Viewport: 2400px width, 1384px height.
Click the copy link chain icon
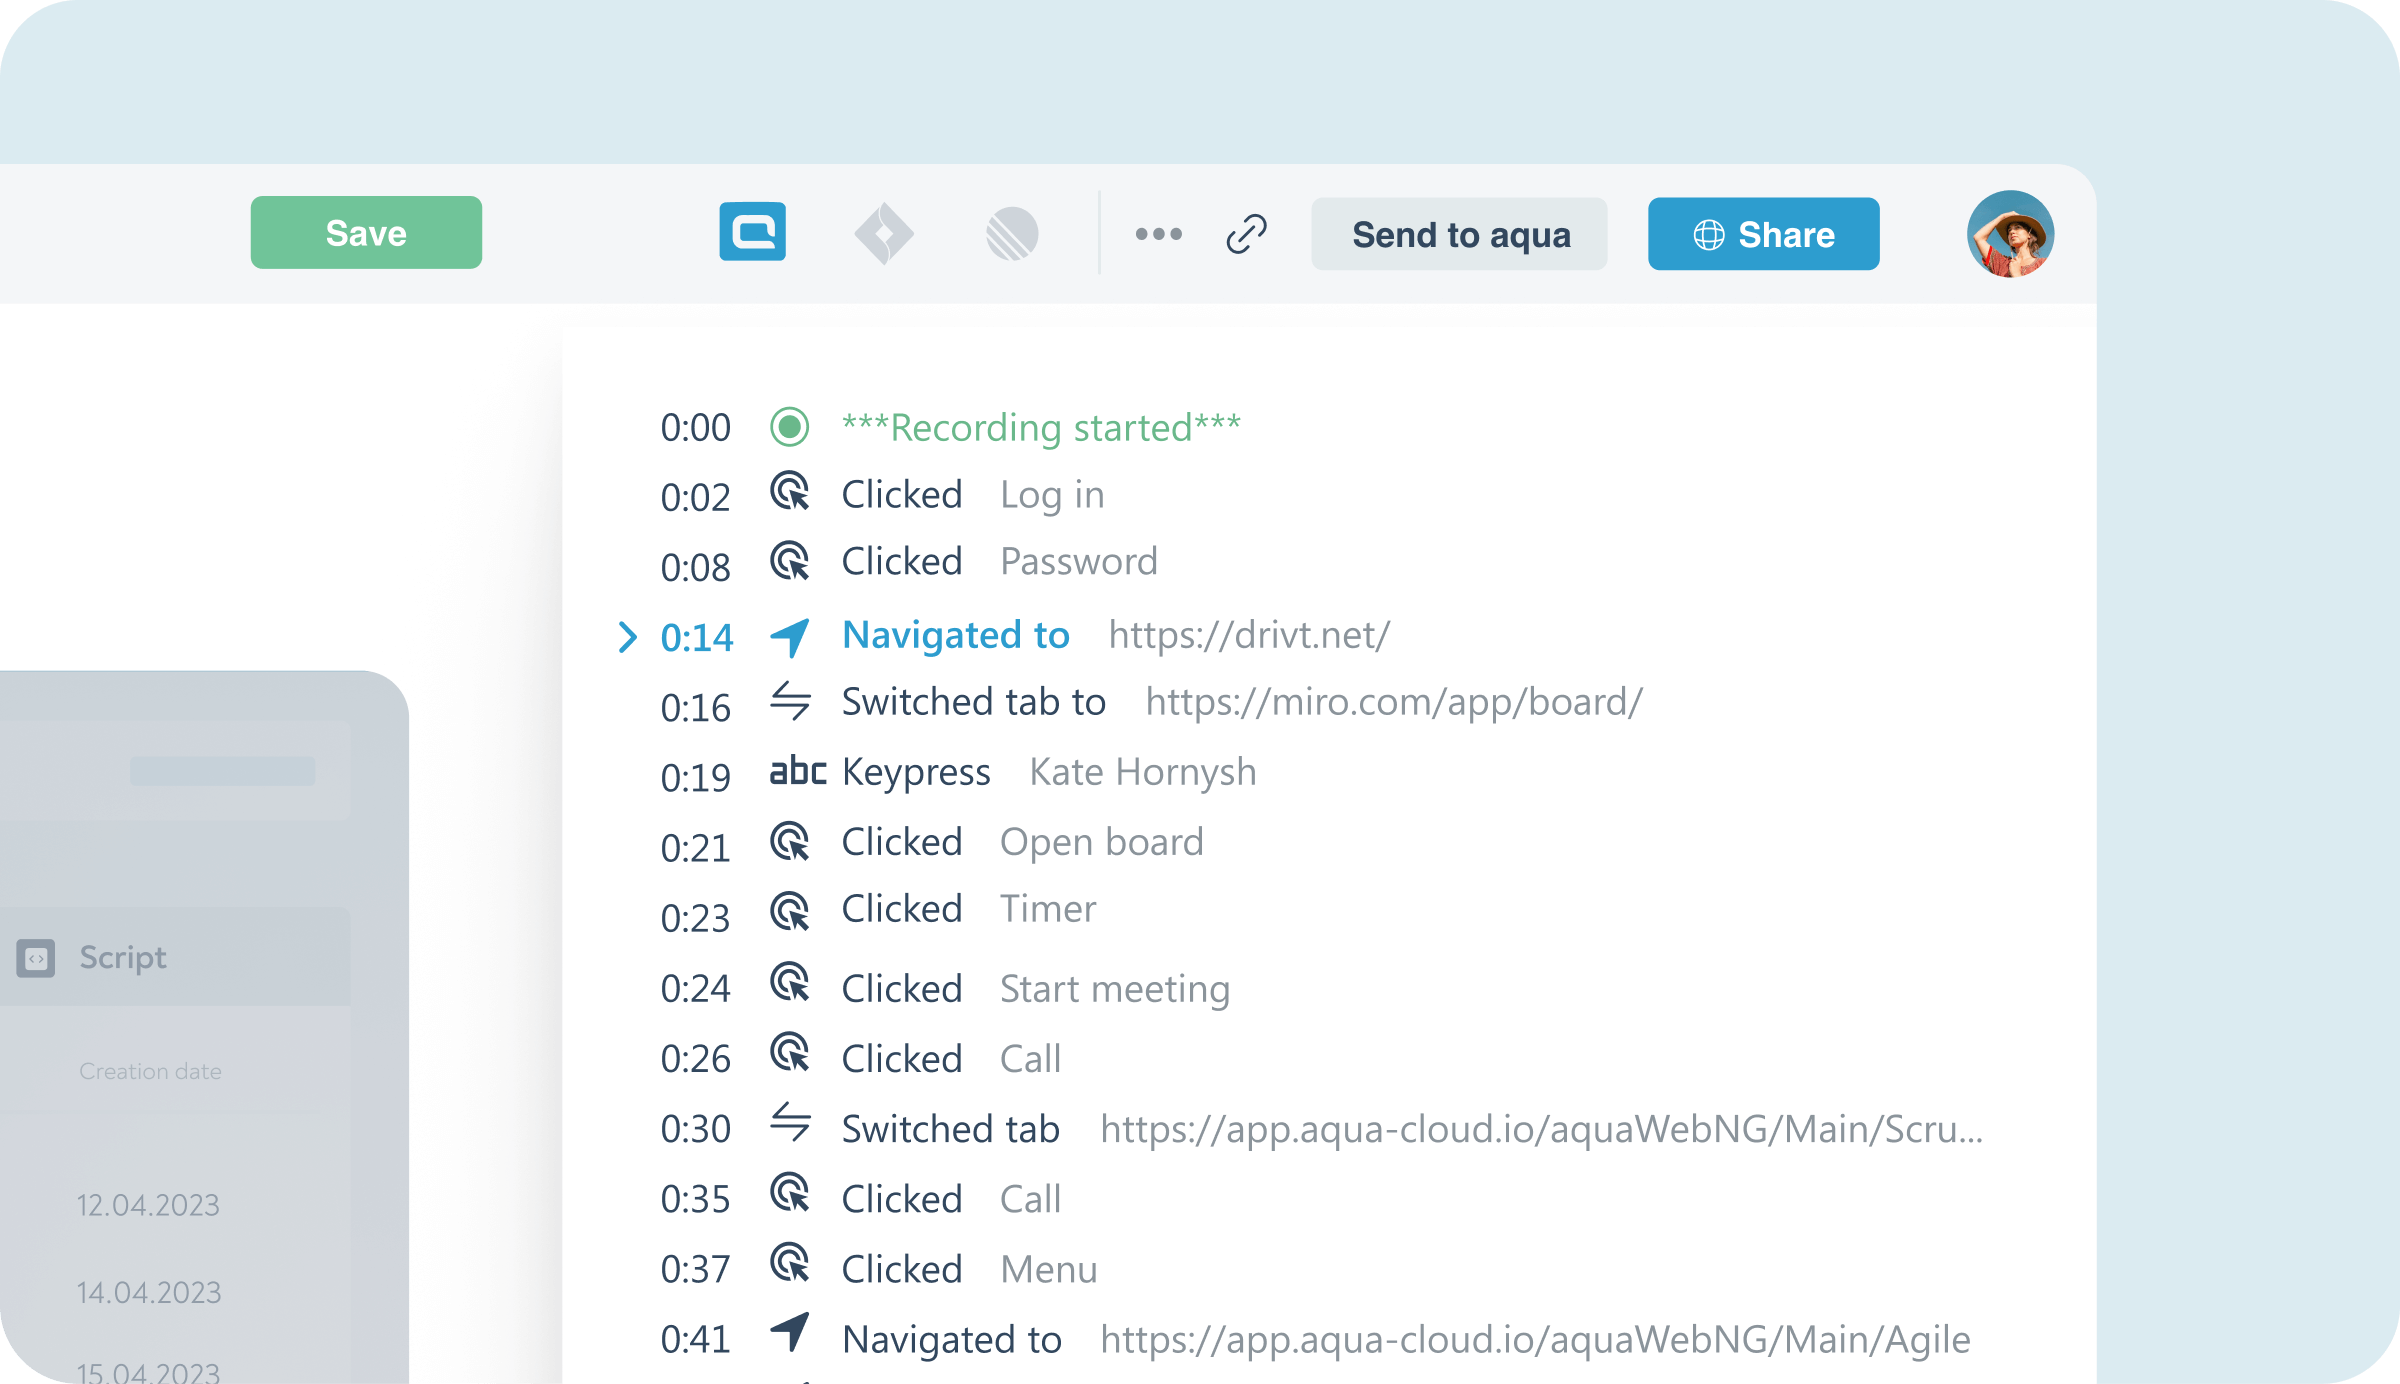[1246, 234]
